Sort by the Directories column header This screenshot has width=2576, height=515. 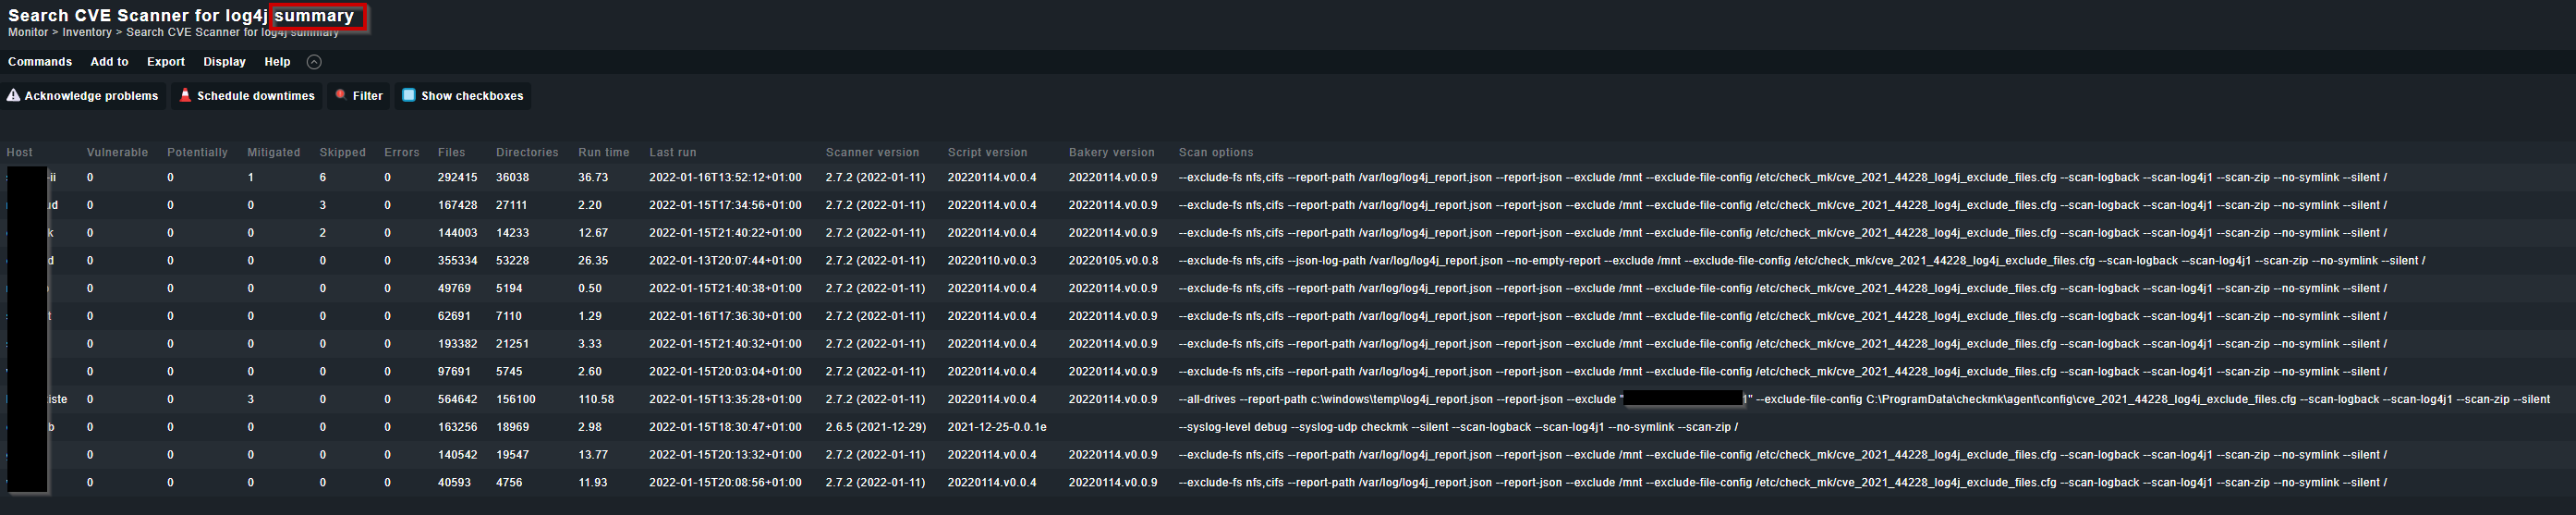point(527,153)
